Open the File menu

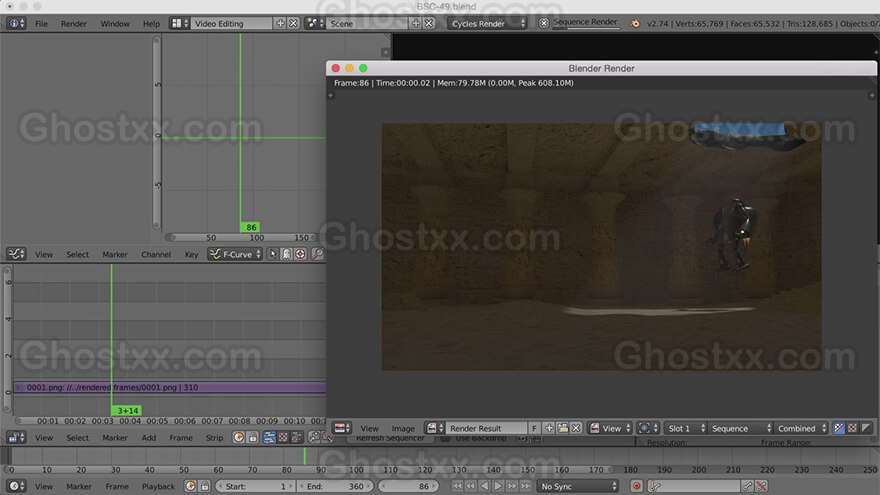point(42,24)
